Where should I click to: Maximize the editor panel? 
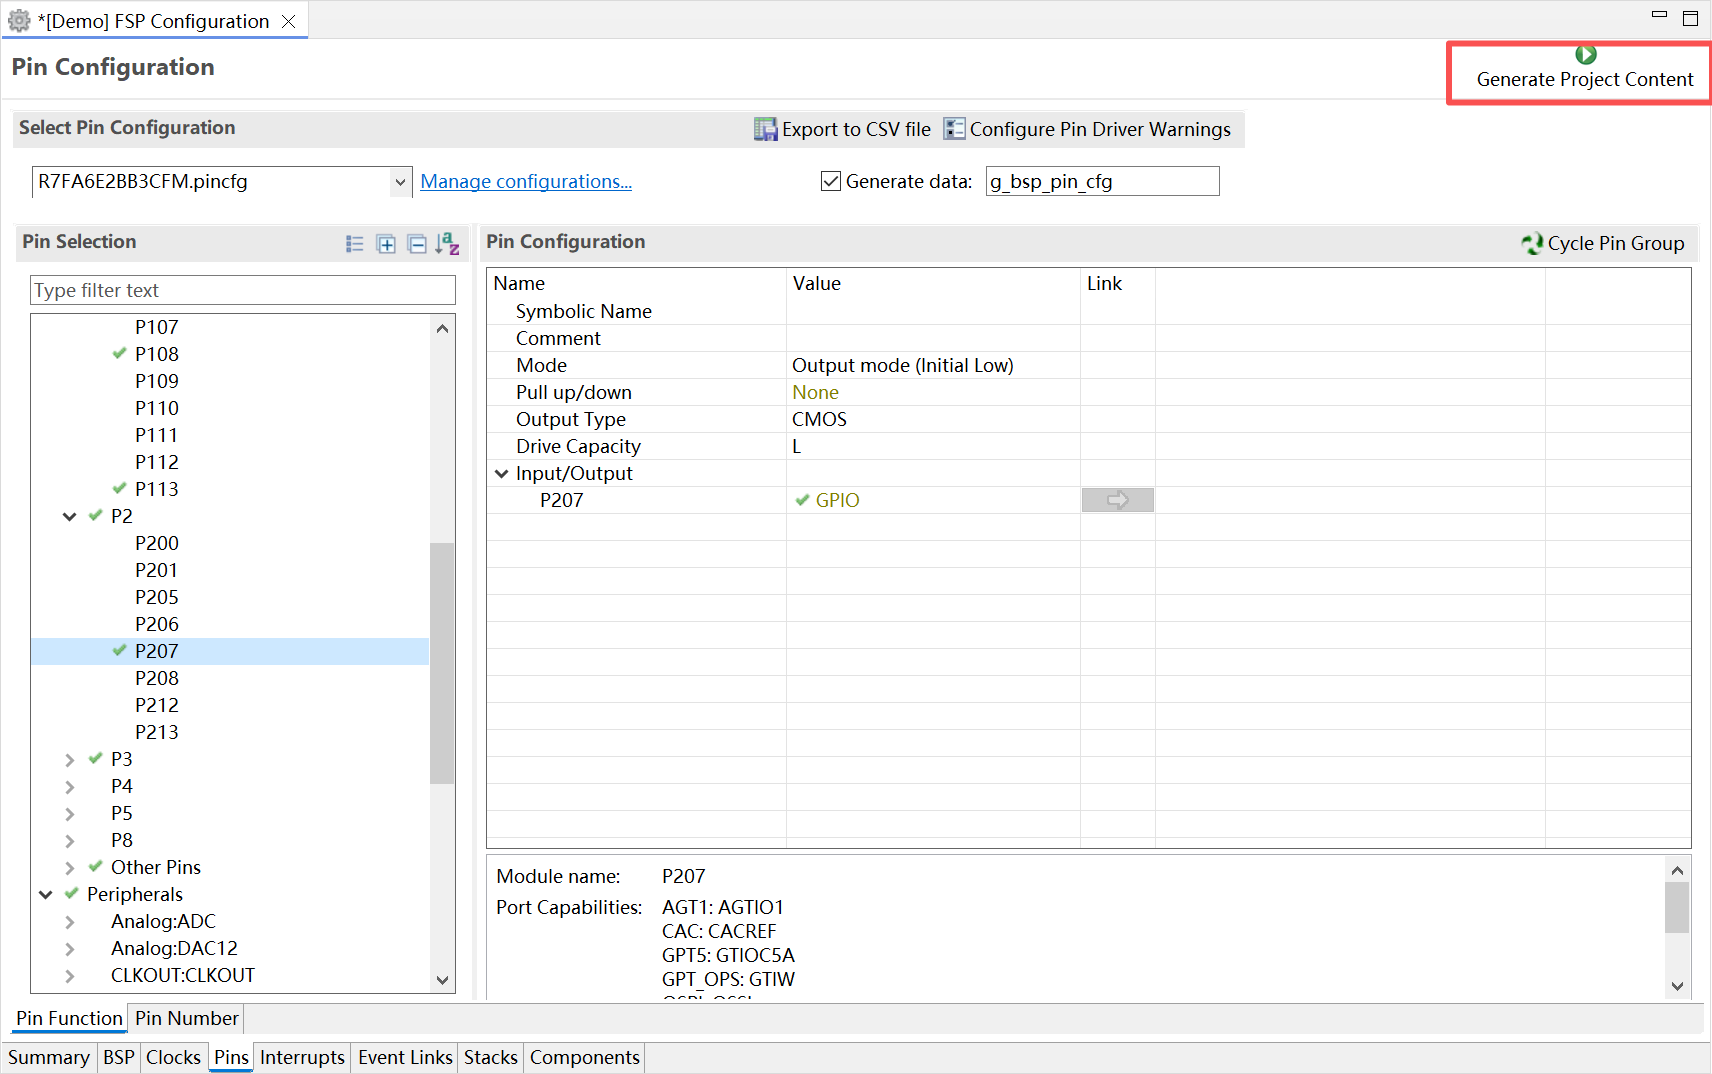[1691, 18]
